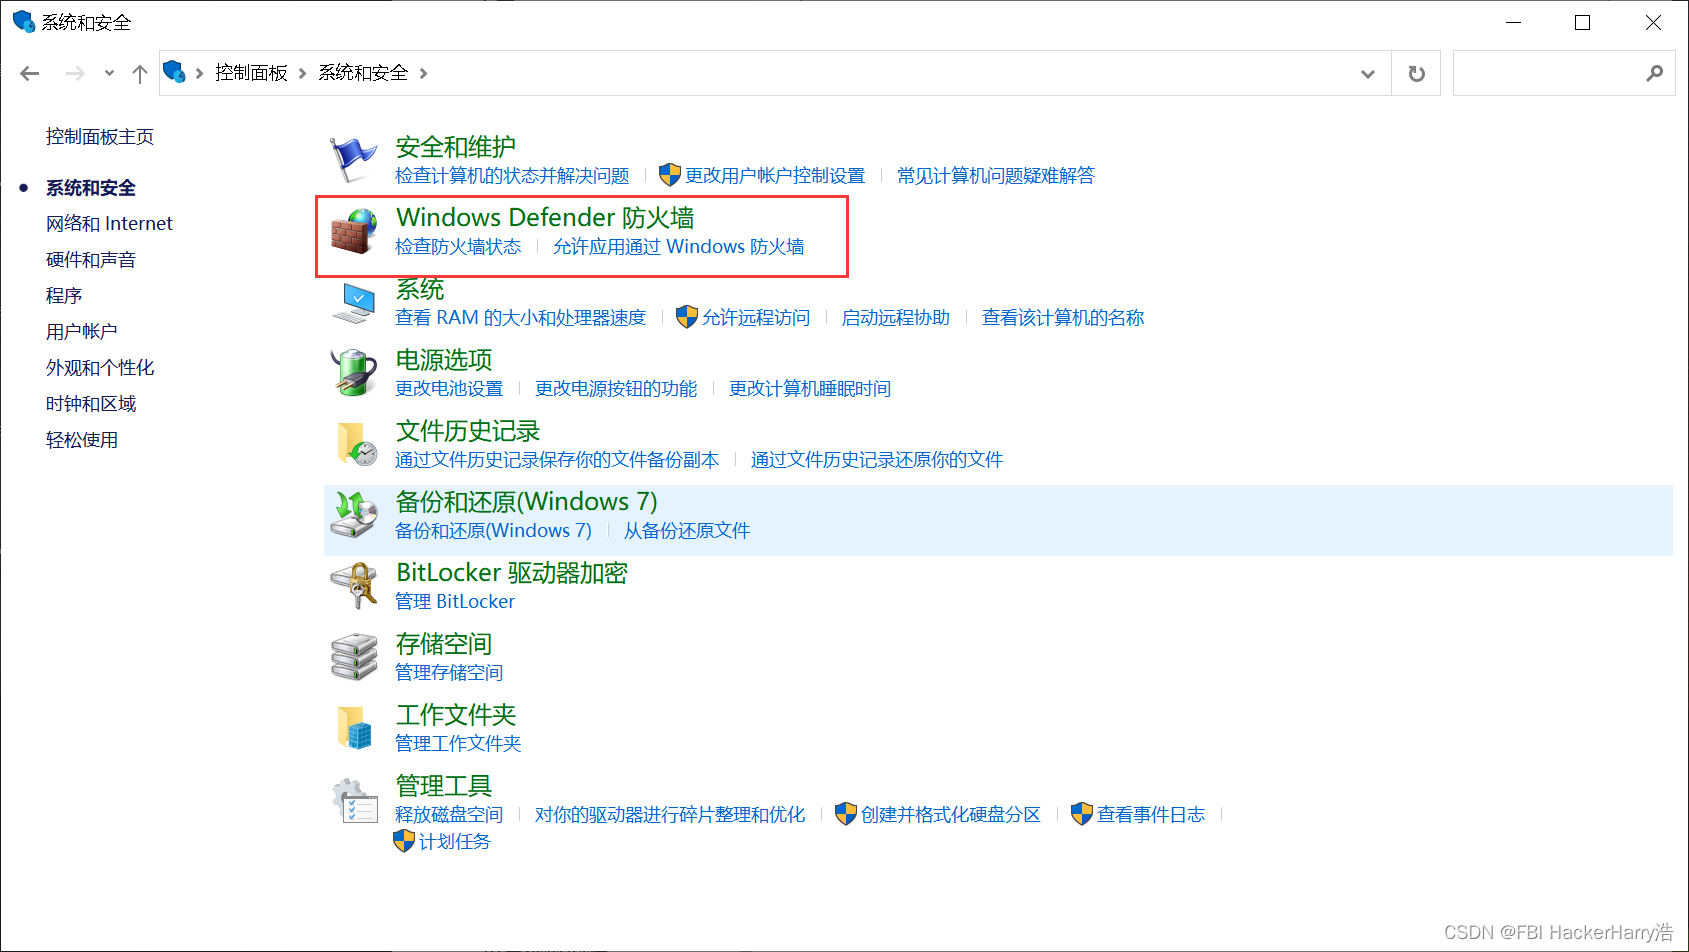Open the 文件历史记录 heading
The height and width of the screenshot is (952, 1689).
(x=468, y=431)
